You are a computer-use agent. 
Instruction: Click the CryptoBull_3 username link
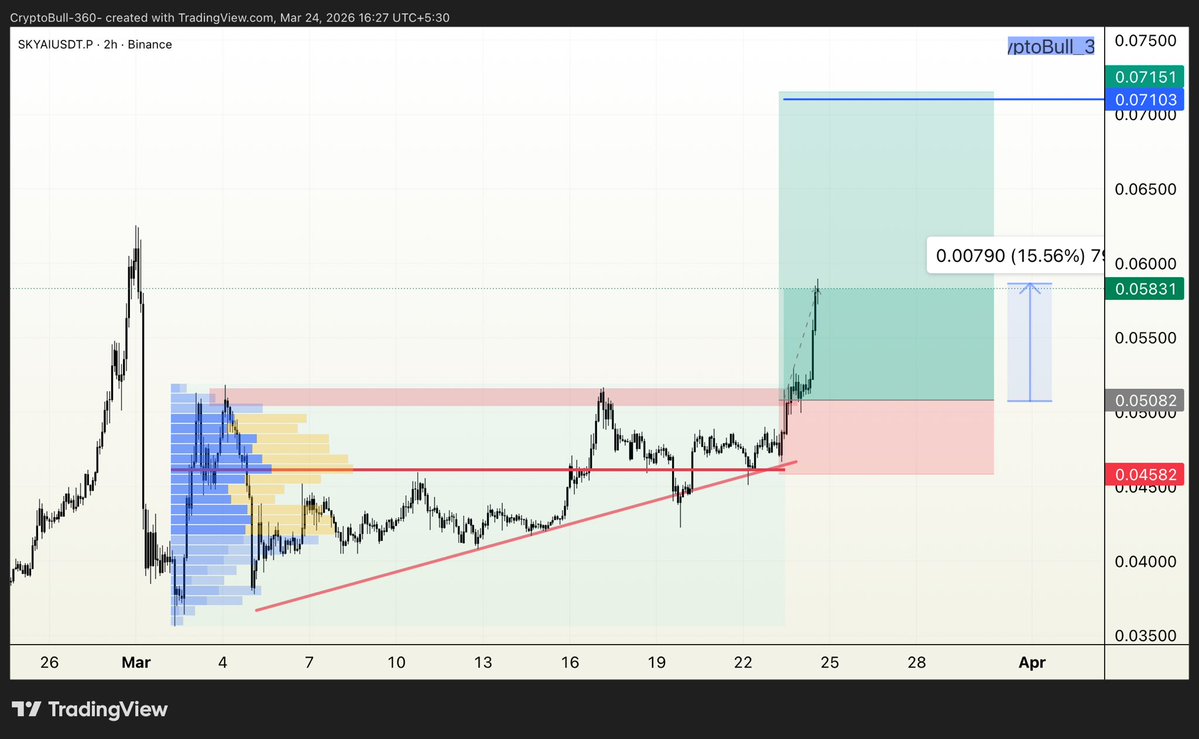(x=1049, y=46)
